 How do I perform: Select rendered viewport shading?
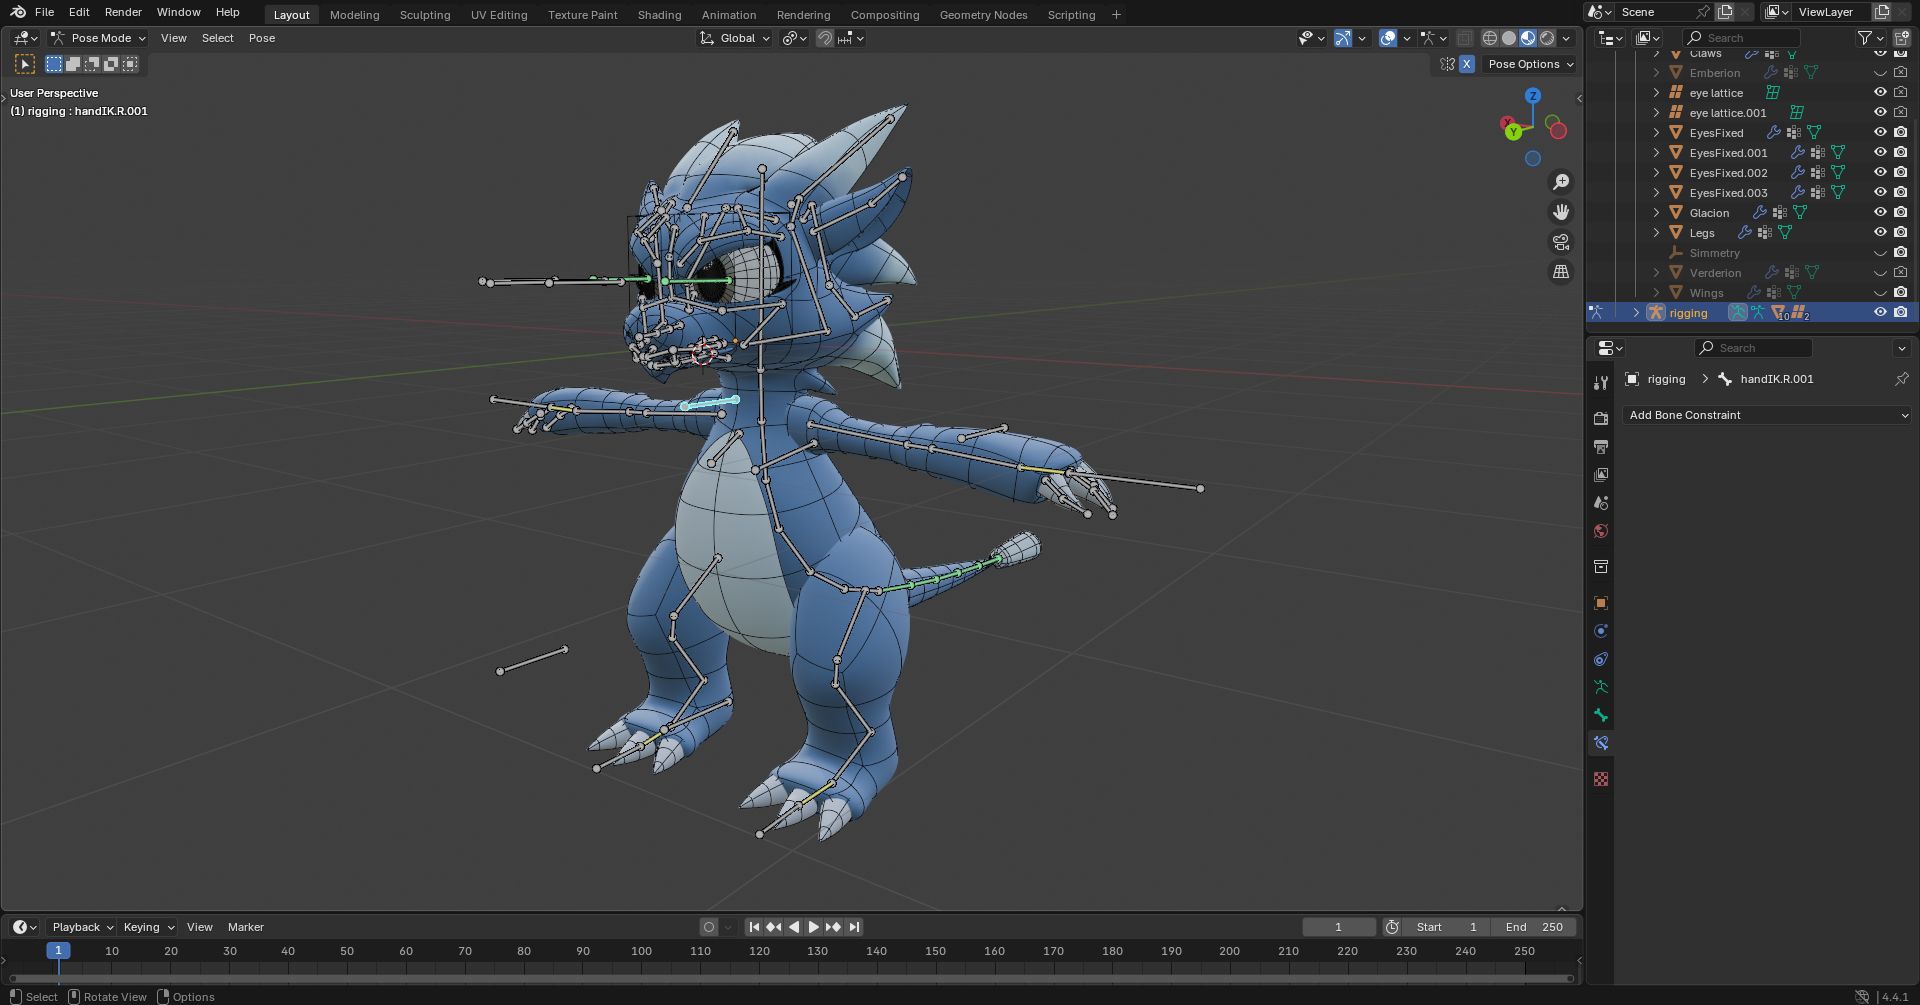[1547, 38]
